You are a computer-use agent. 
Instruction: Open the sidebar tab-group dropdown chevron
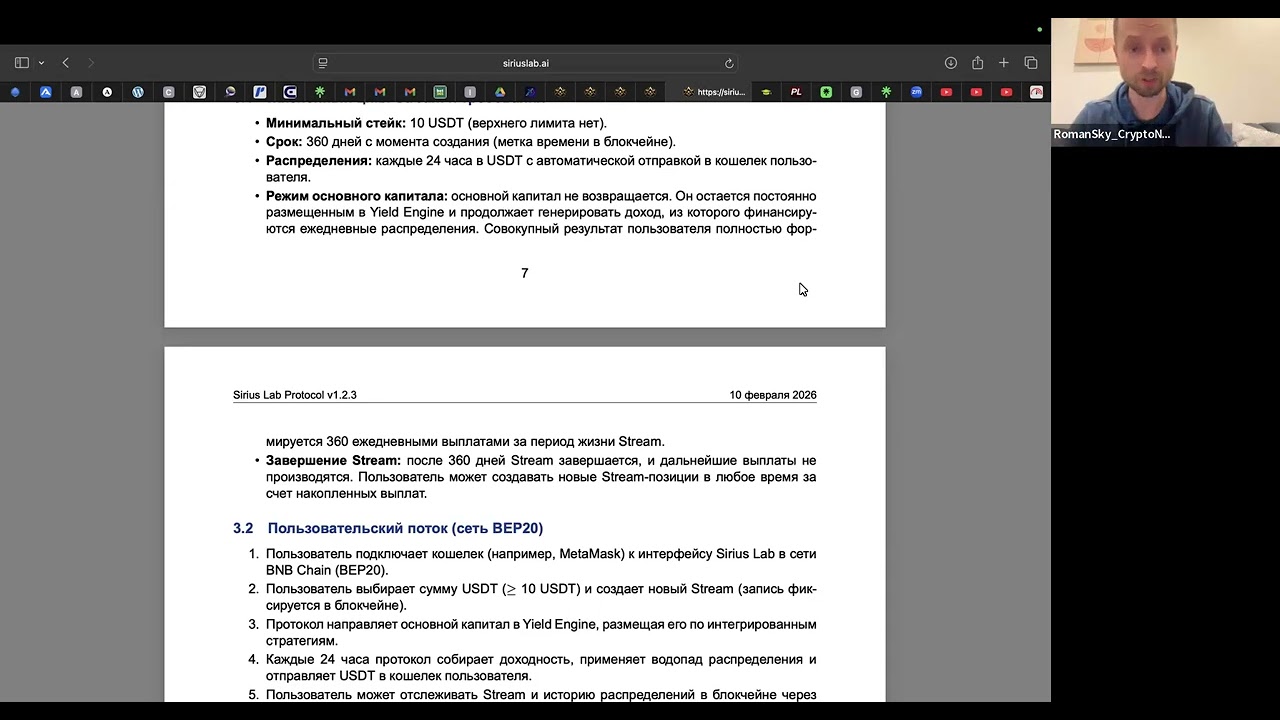[x=41, y=63]
